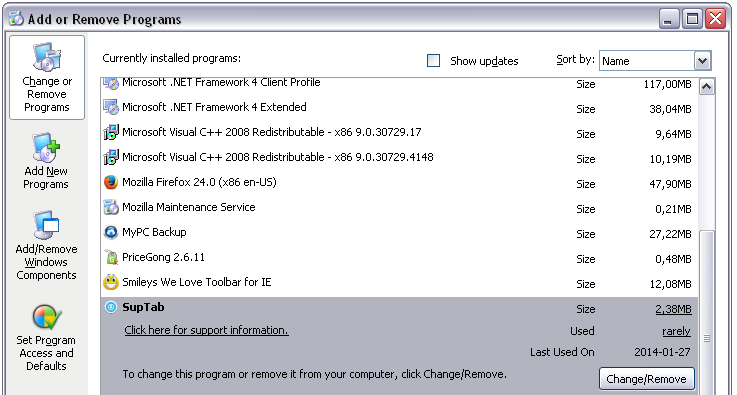
Task: Select Microsoft .NET Framework 4 Client Profile
Action: point(400,84)
